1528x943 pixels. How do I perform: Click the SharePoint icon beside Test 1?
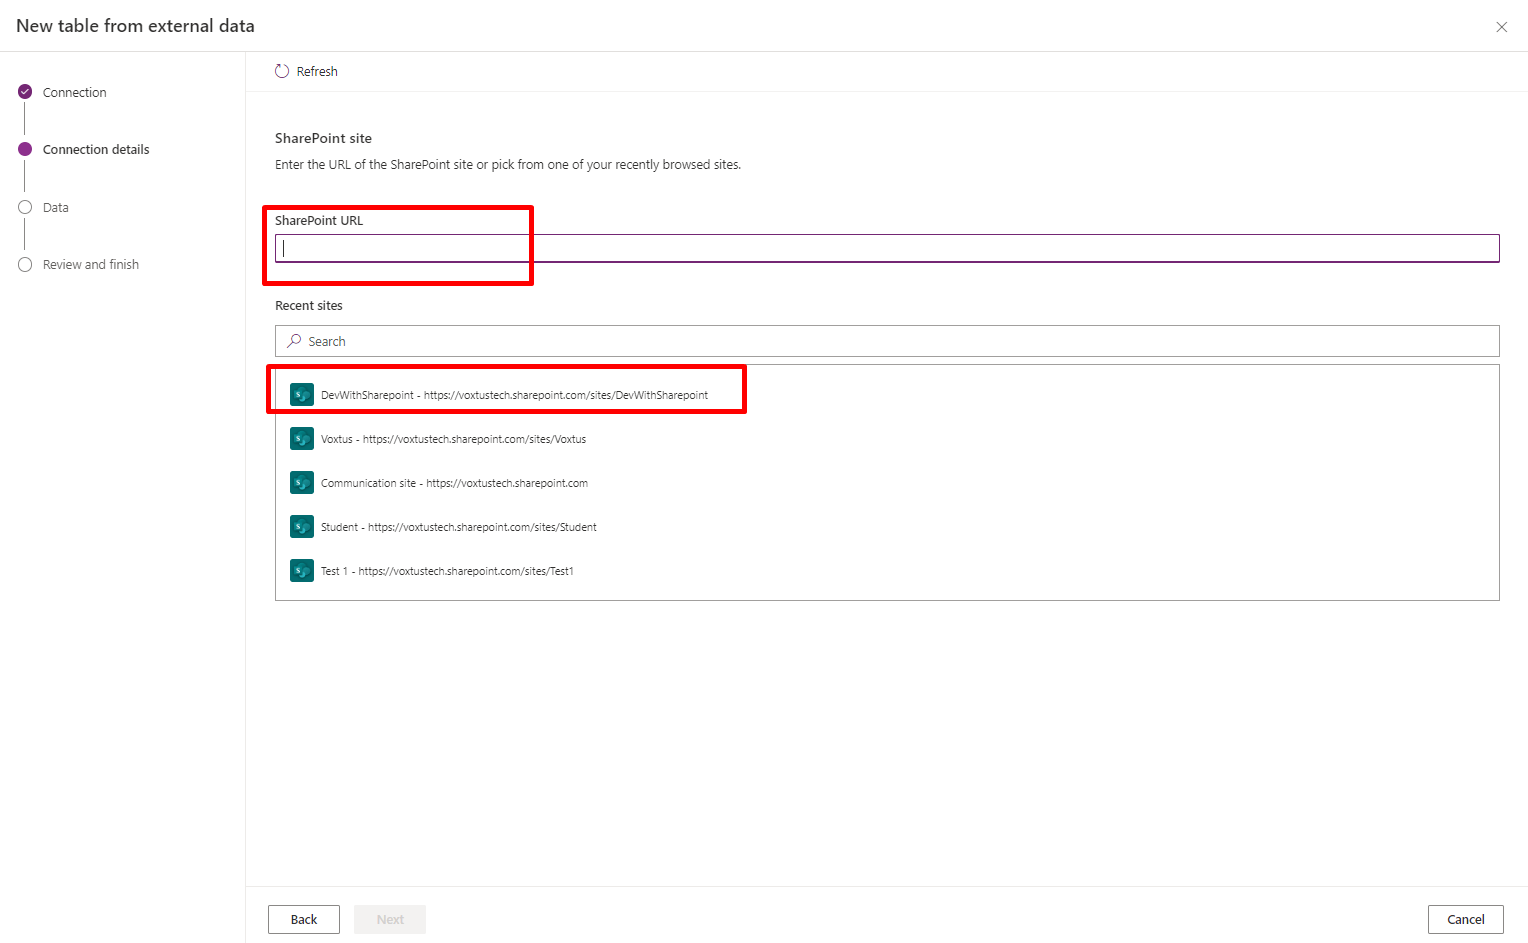[x=301, y=571]
